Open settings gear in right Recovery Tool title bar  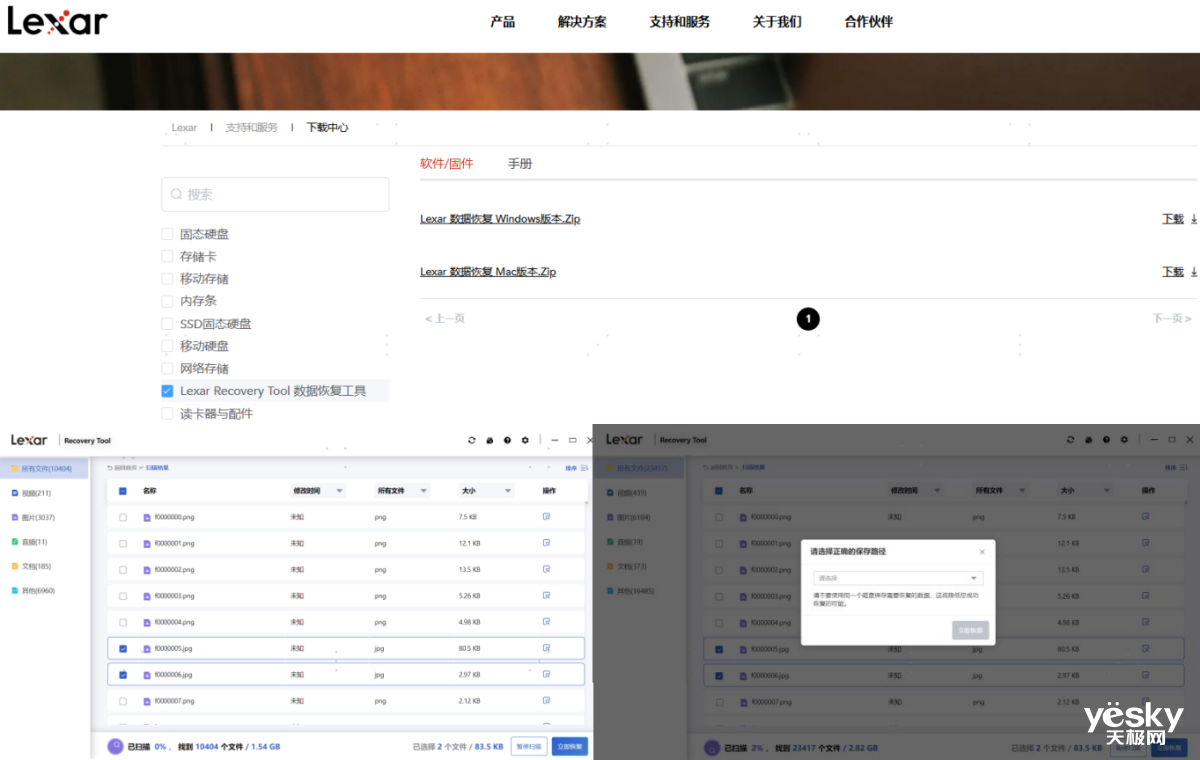click(1124, 440)
